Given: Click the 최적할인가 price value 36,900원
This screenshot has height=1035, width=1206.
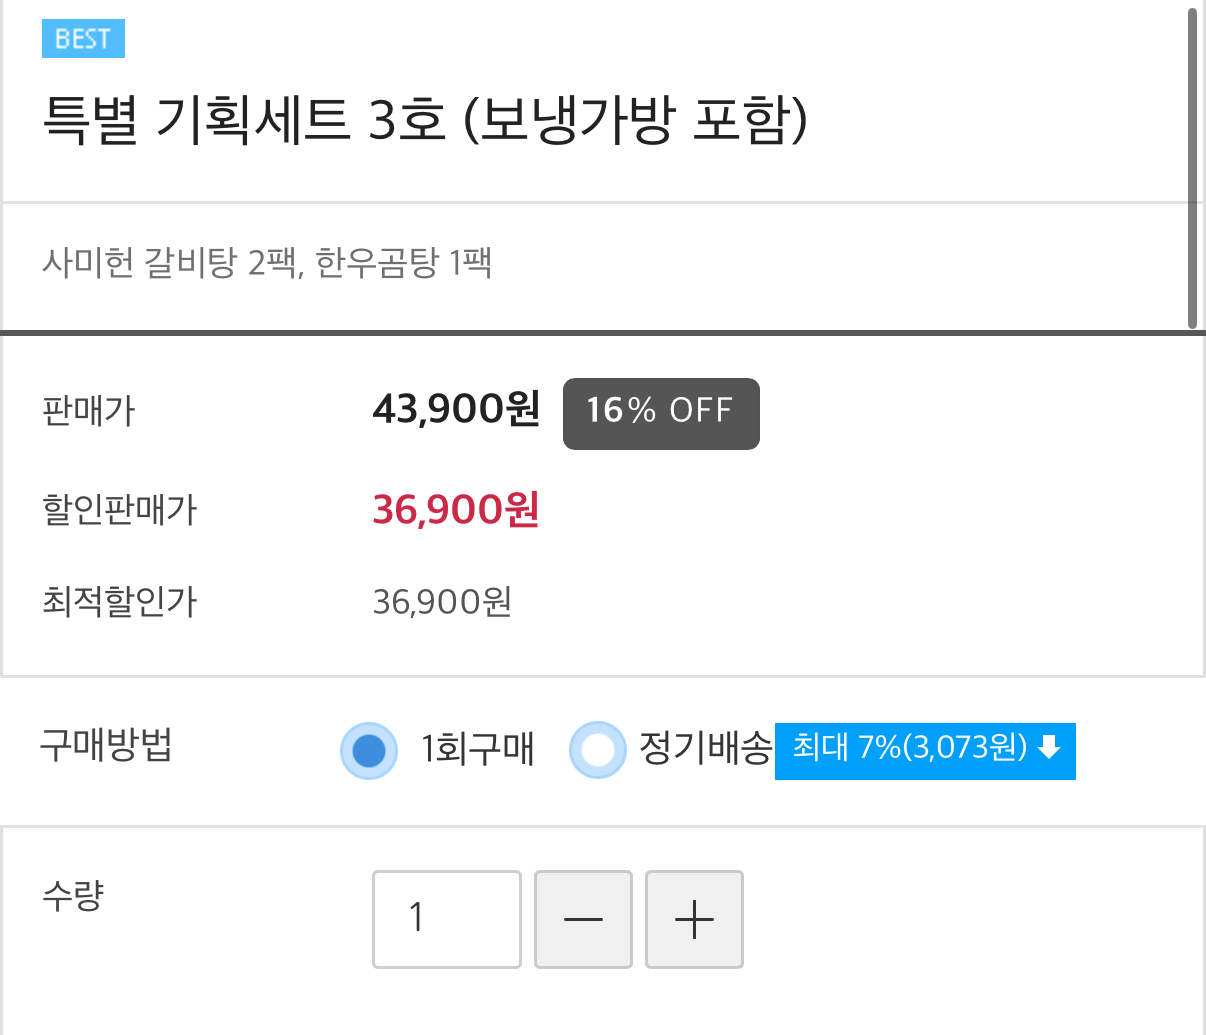Looking at the screenshot, I should 442,602.
